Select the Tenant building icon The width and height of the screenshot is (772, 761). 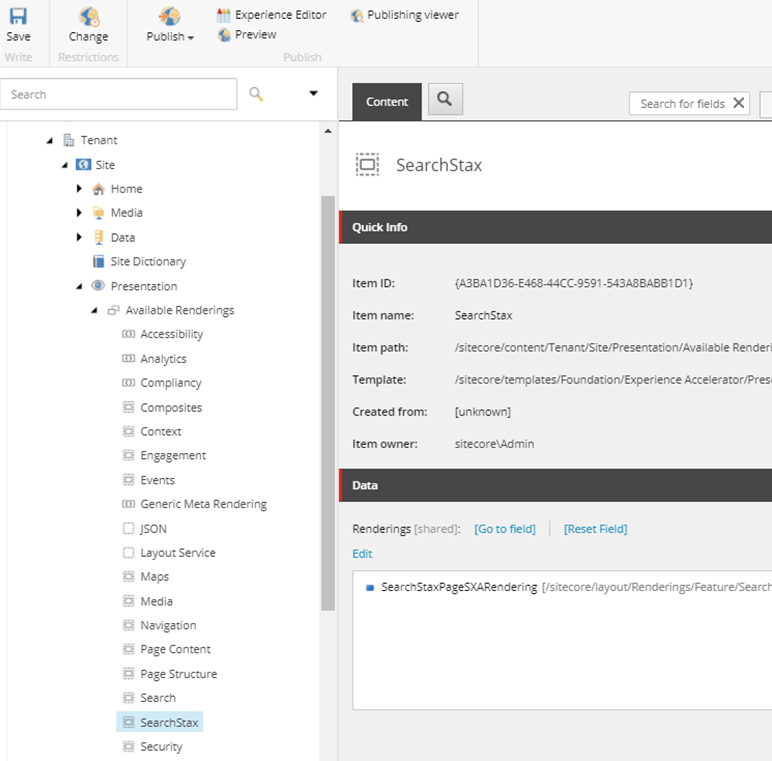(68, 140)
